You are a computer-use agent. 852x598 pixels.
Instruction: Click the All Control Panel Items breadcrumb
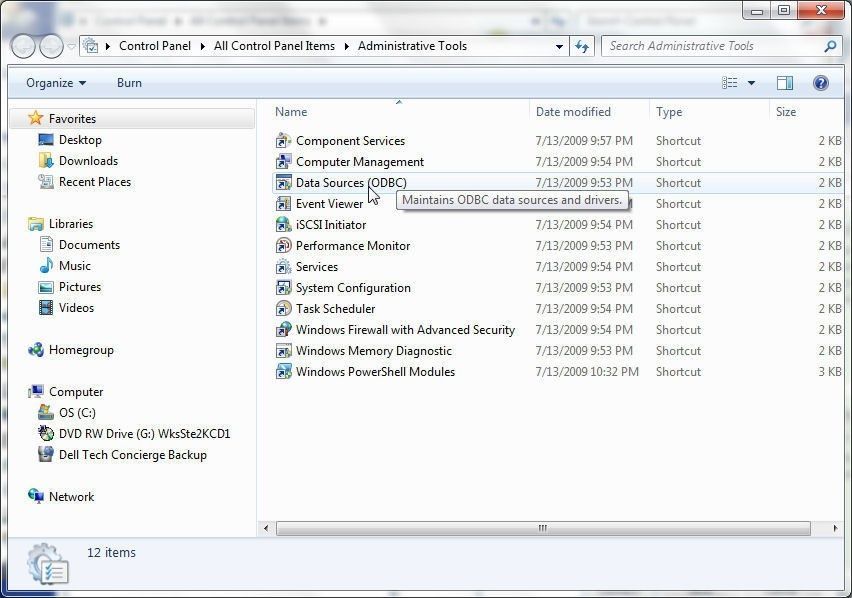click(274, 46)
